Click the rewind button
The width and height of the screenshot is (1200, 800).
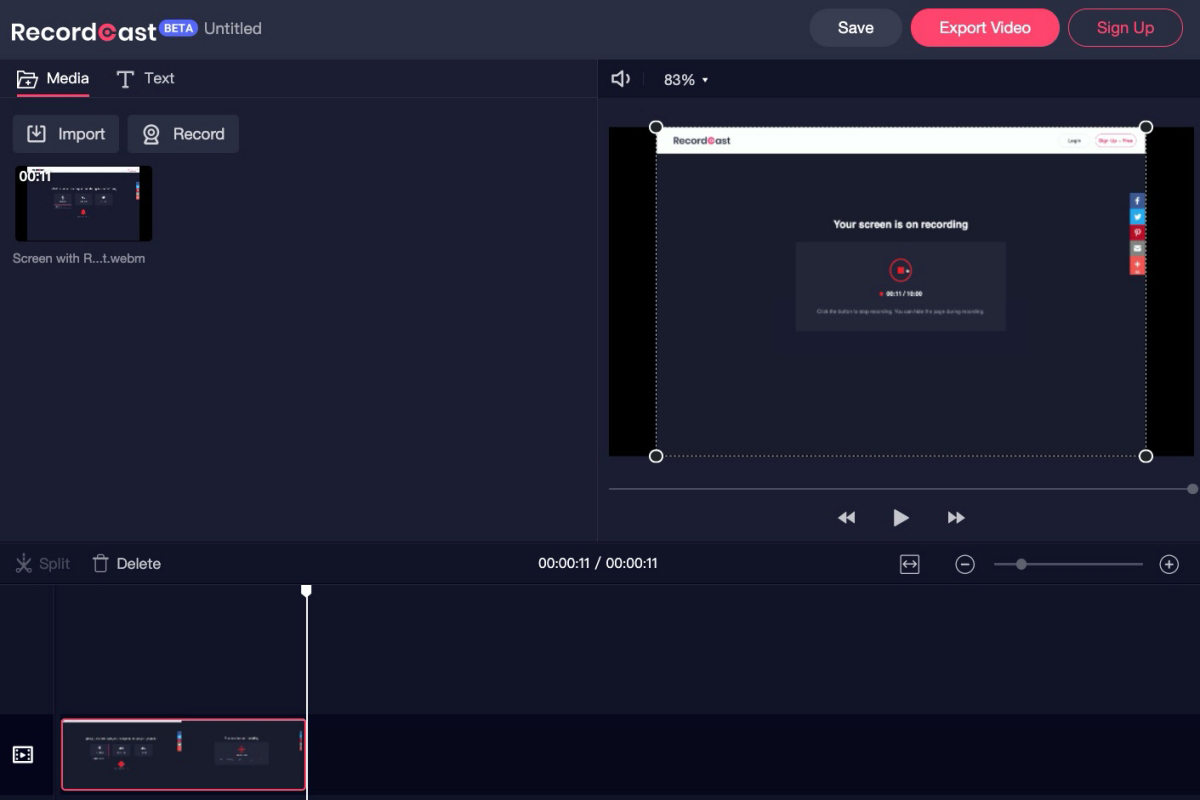click(846, 517)
